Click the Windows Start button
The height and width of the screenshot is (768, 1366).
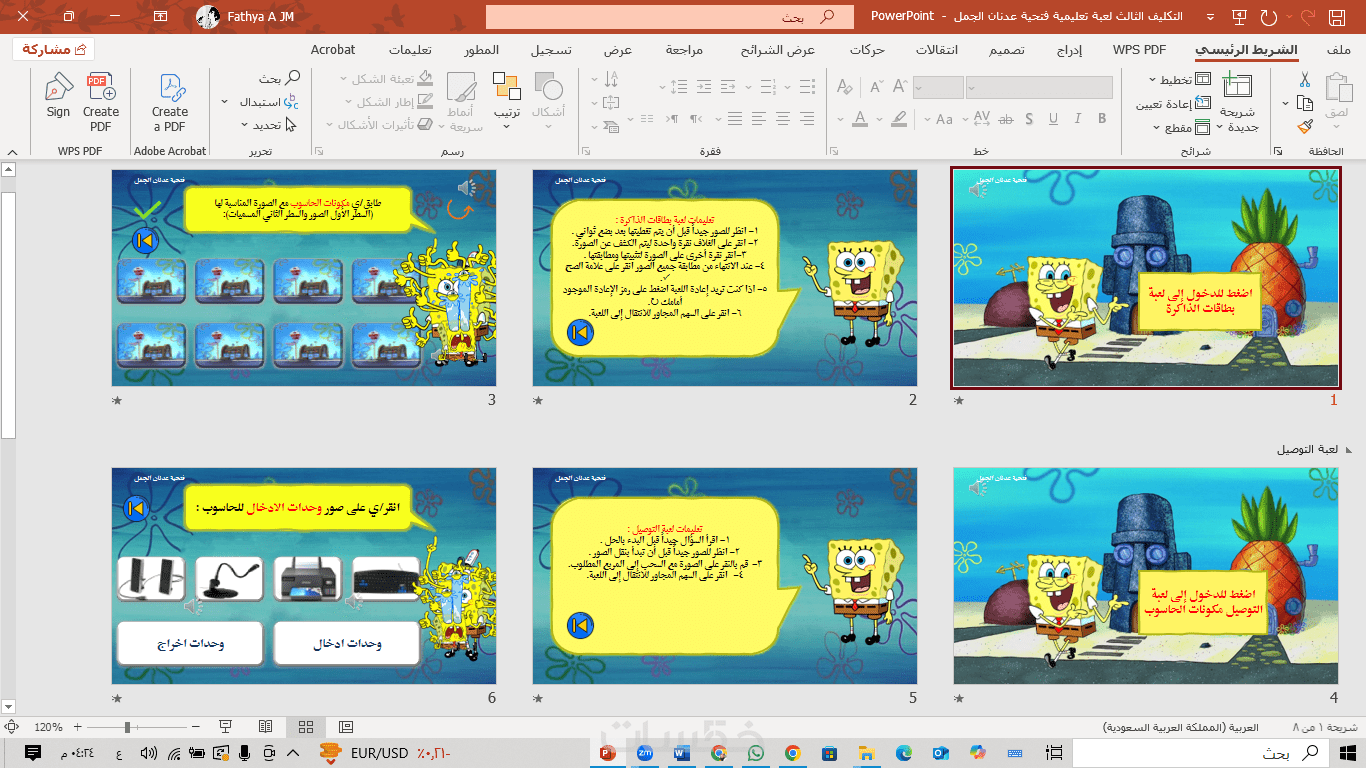pyautogui.click(x=1347, y=753)
